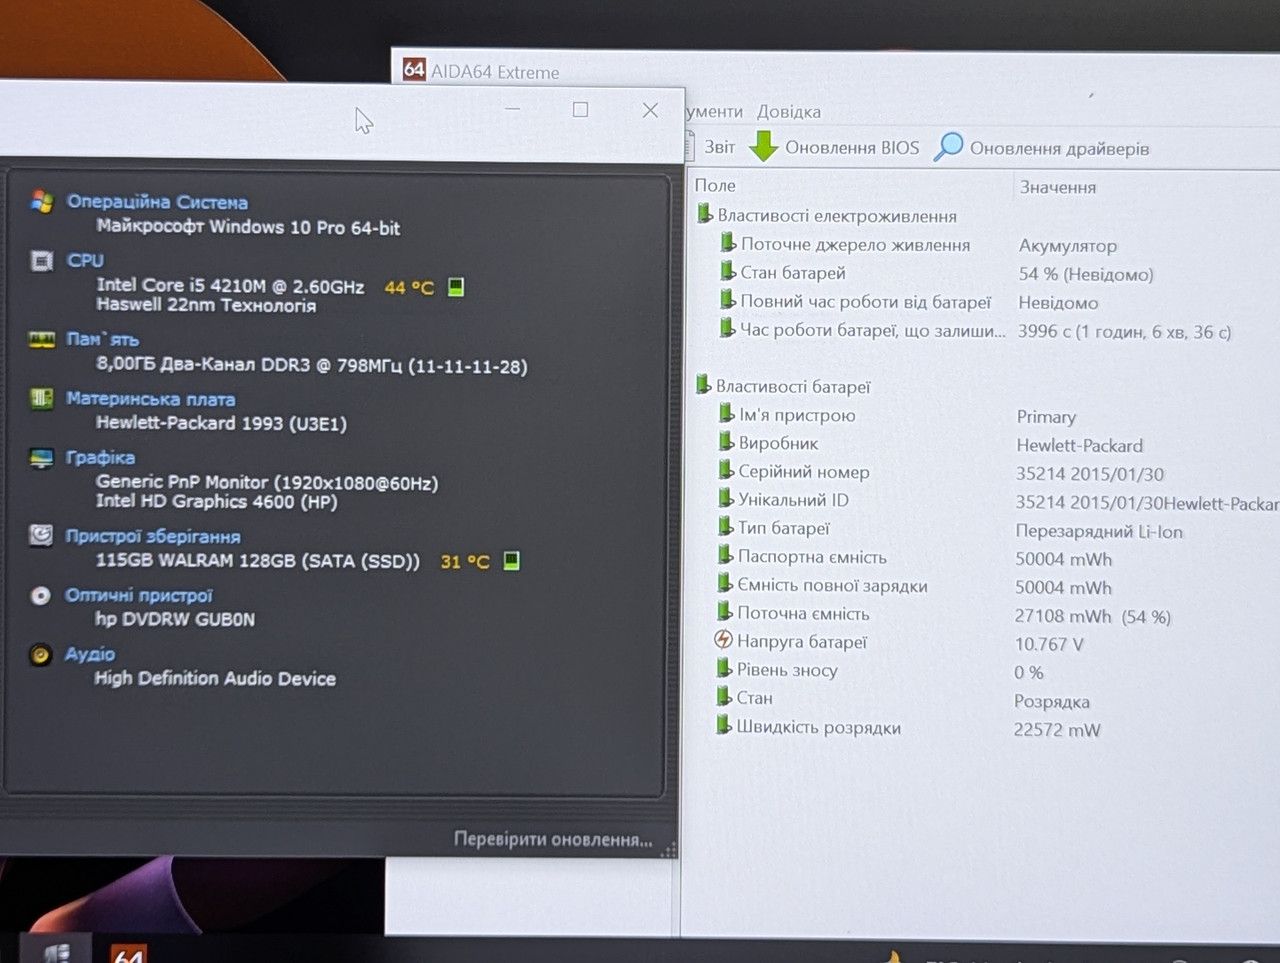Open the Пристрої зберігання section heading
Image resolution: width=1280 pixels, height=963 pixels.
pyautogui.click(x=152, y=536)
